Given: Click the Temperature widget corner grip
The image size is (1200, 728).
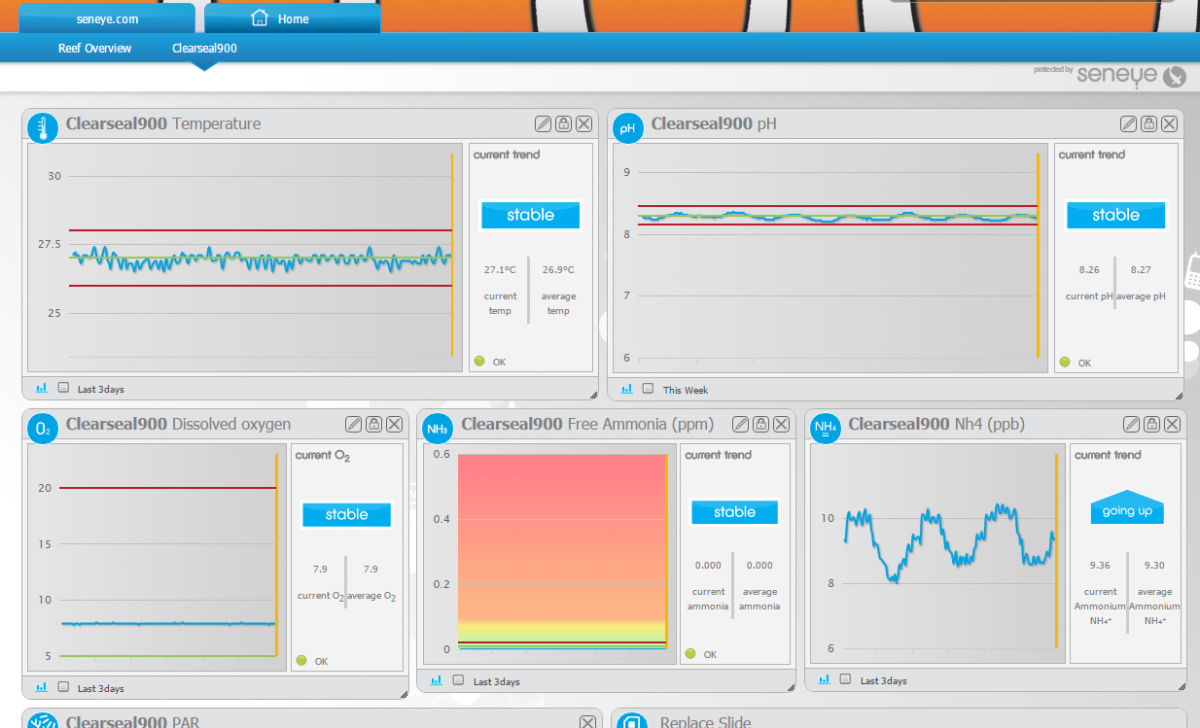Looking at the screenshot, I should (593, 394).
